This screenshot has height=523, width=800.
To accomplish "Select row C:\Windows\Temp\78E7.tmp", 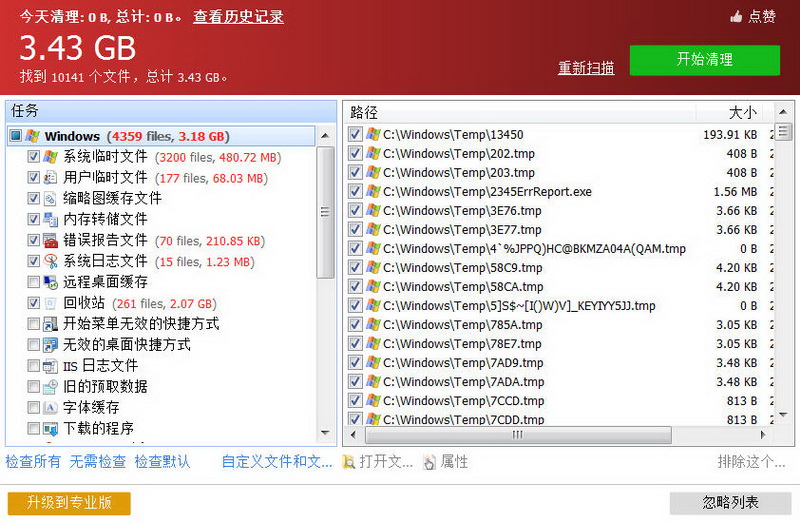I will [559, 343].
